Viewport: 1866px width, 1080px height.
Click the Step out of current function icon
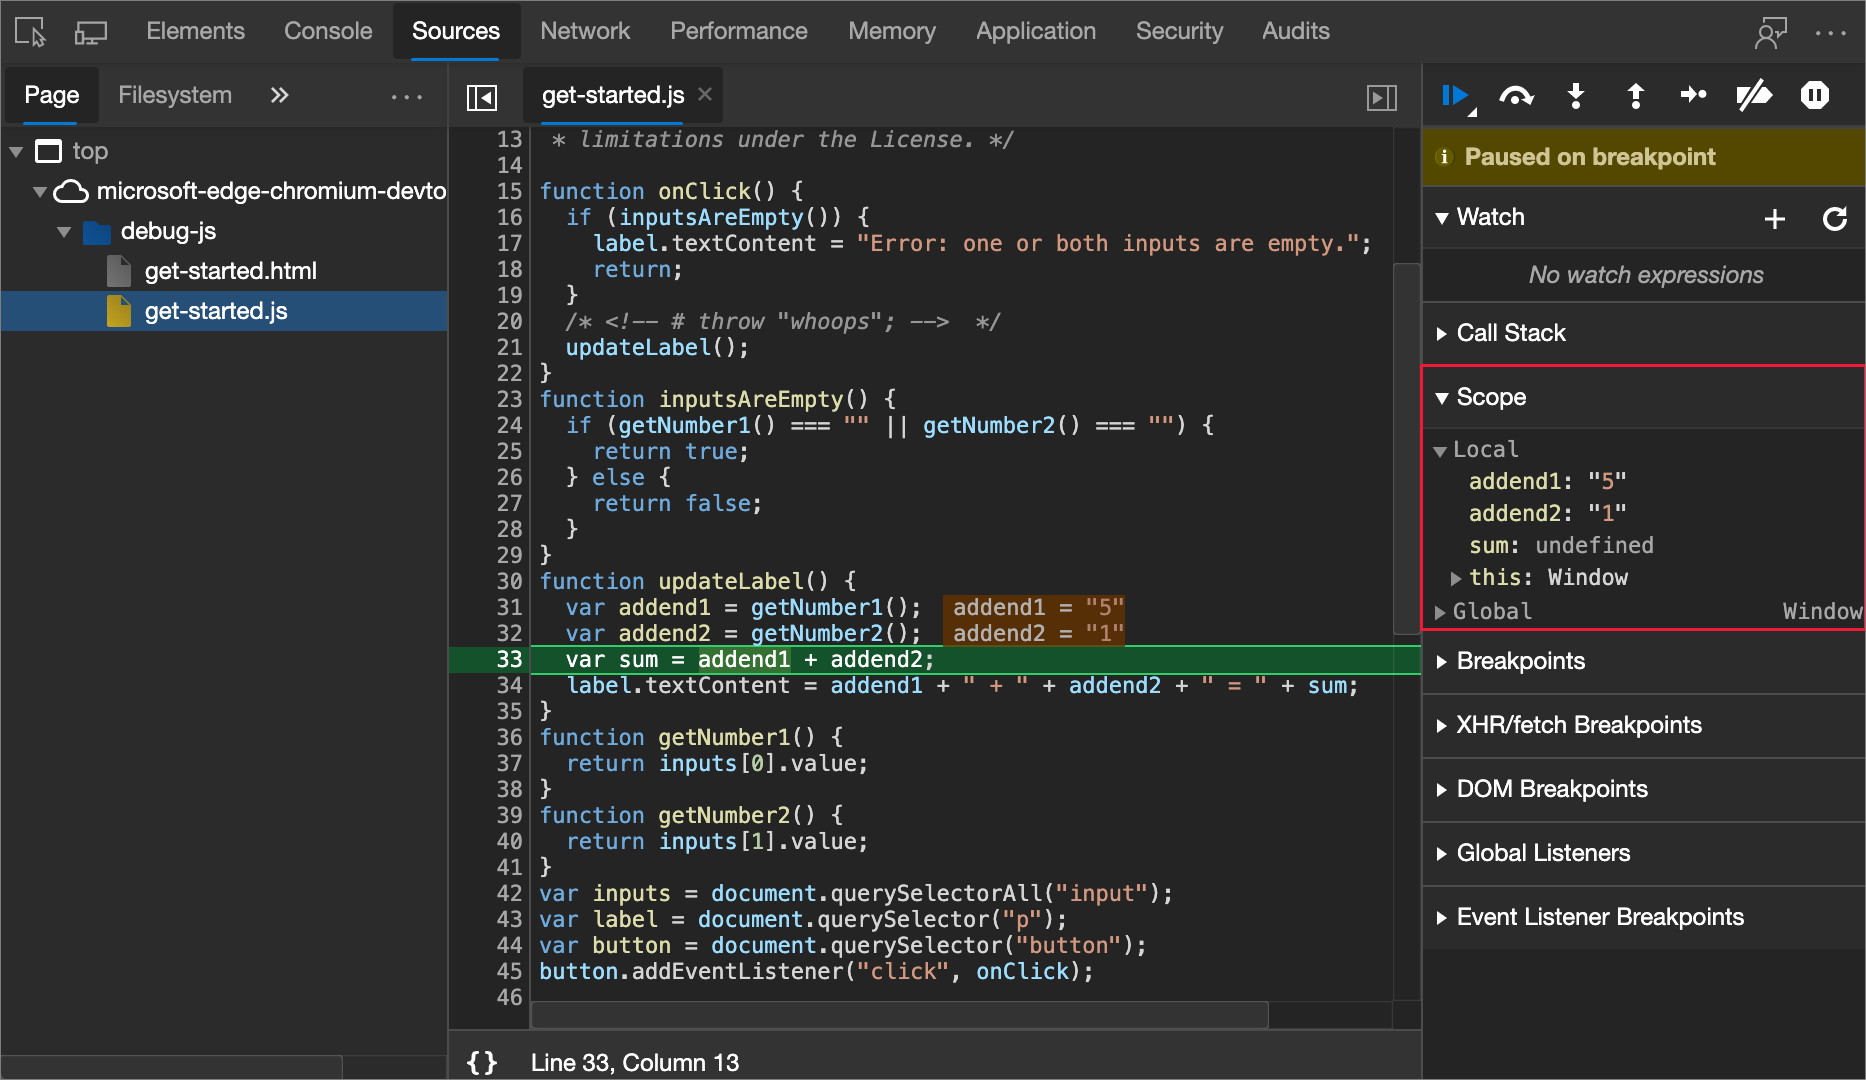tap(1635, 96)
